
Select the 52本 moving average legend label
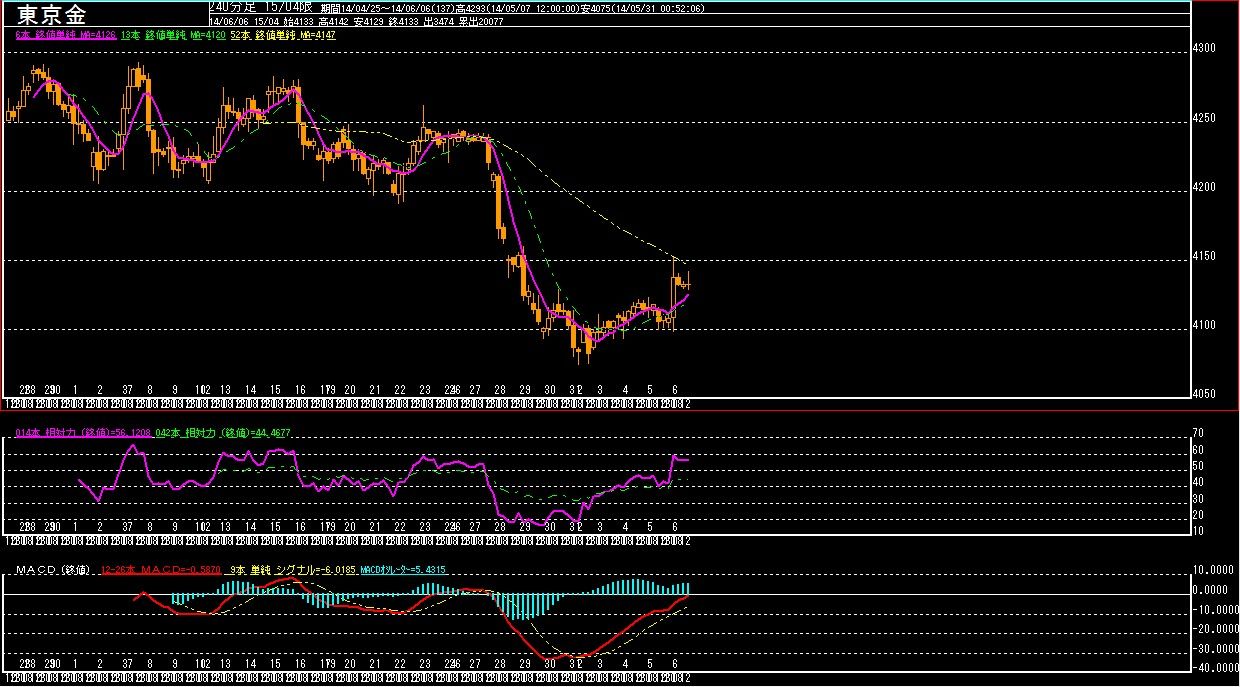pyautogui.click(x=283, y=35)
